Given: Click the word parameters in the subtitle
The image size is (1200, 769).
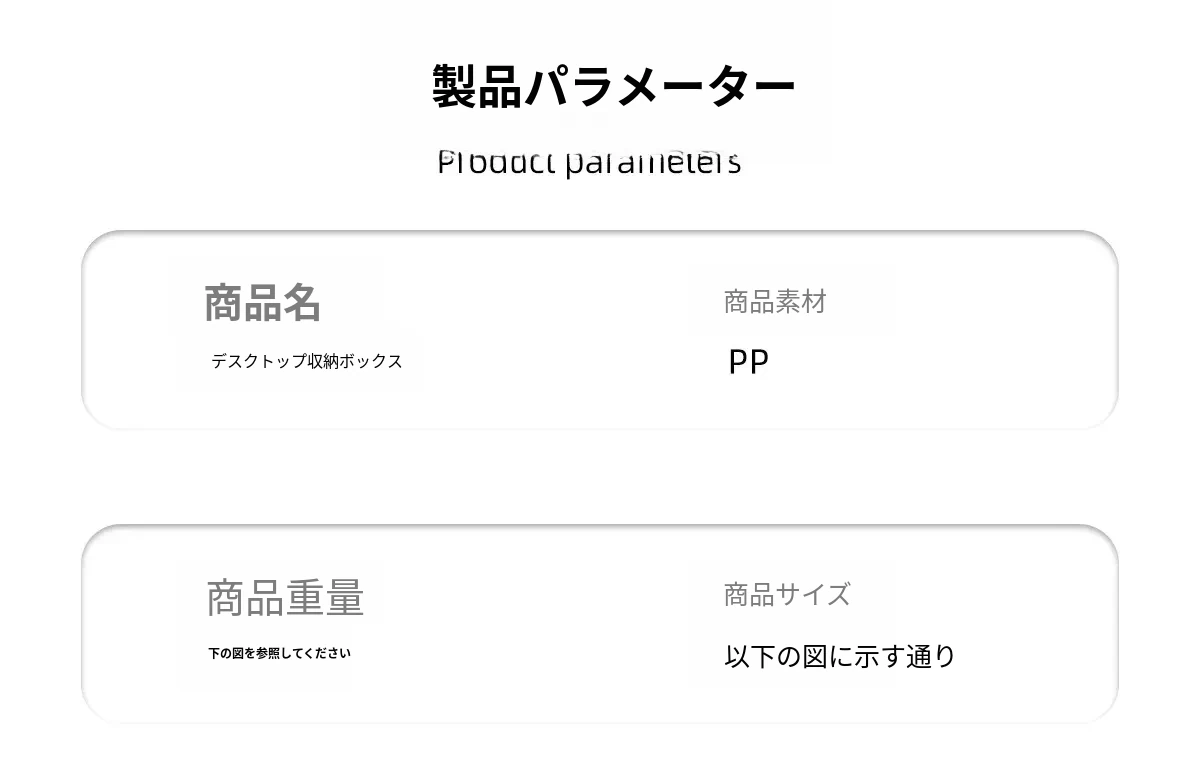Looking at the screenshot, I should pyautogui.click(x=653, y=162).
